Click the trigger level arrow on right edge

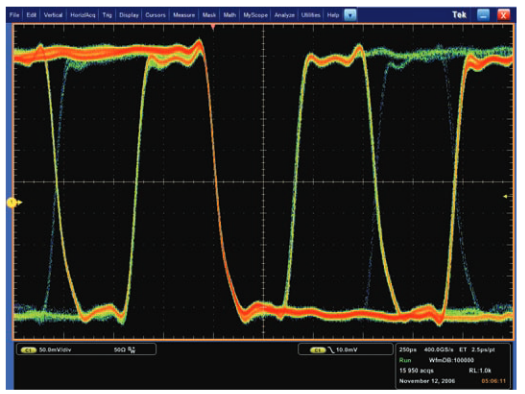point(505,196)
